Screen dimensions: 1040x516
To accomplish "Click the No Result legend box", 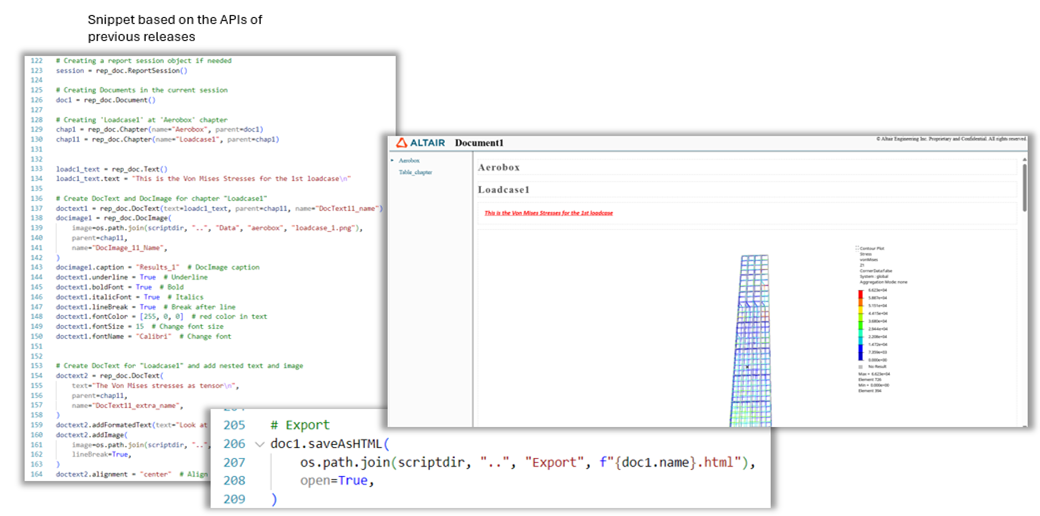I will pyautogui.click(x=859, y=367).
